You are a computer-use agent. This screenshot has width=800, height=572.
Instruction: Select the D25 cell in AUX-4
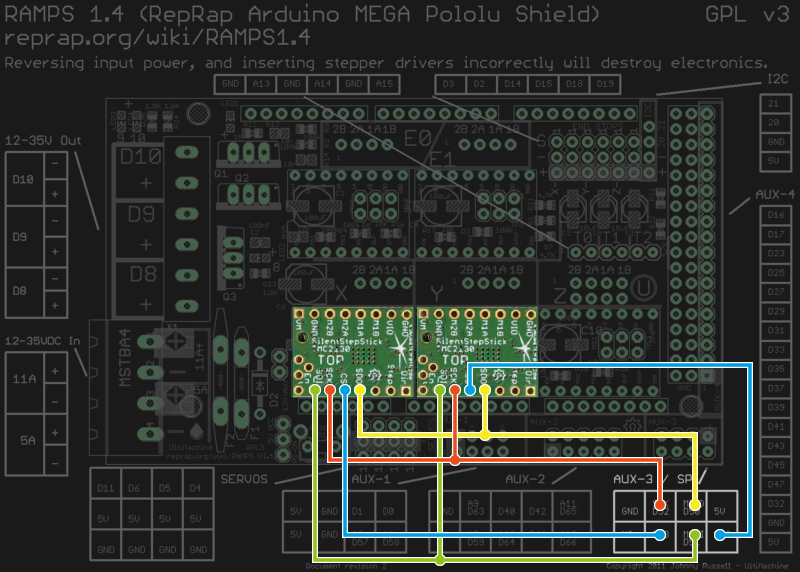(776, 273)
